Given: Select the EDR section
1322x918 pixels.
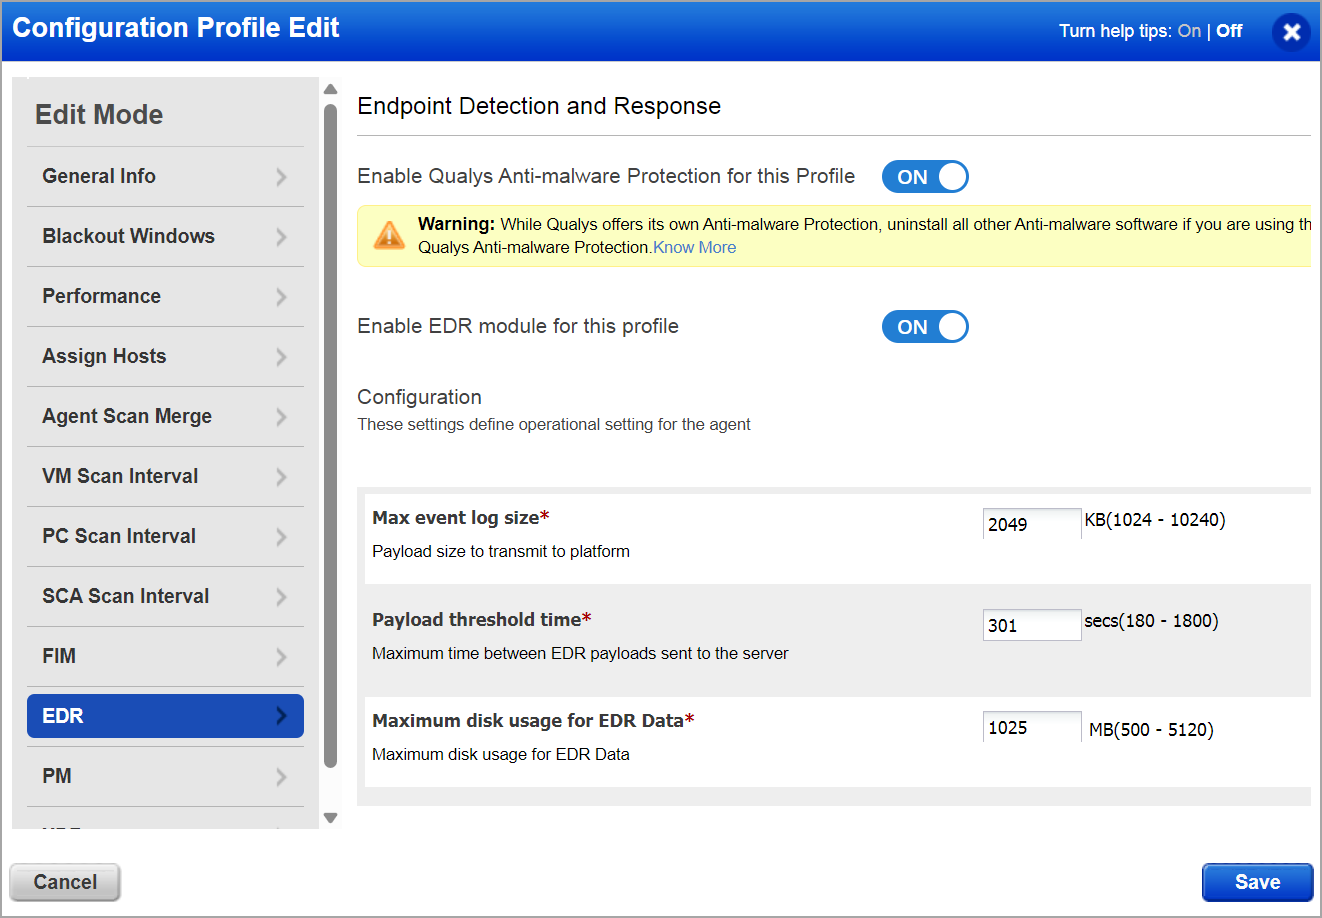Looking at the screenshot, I should tap(165, 716).
